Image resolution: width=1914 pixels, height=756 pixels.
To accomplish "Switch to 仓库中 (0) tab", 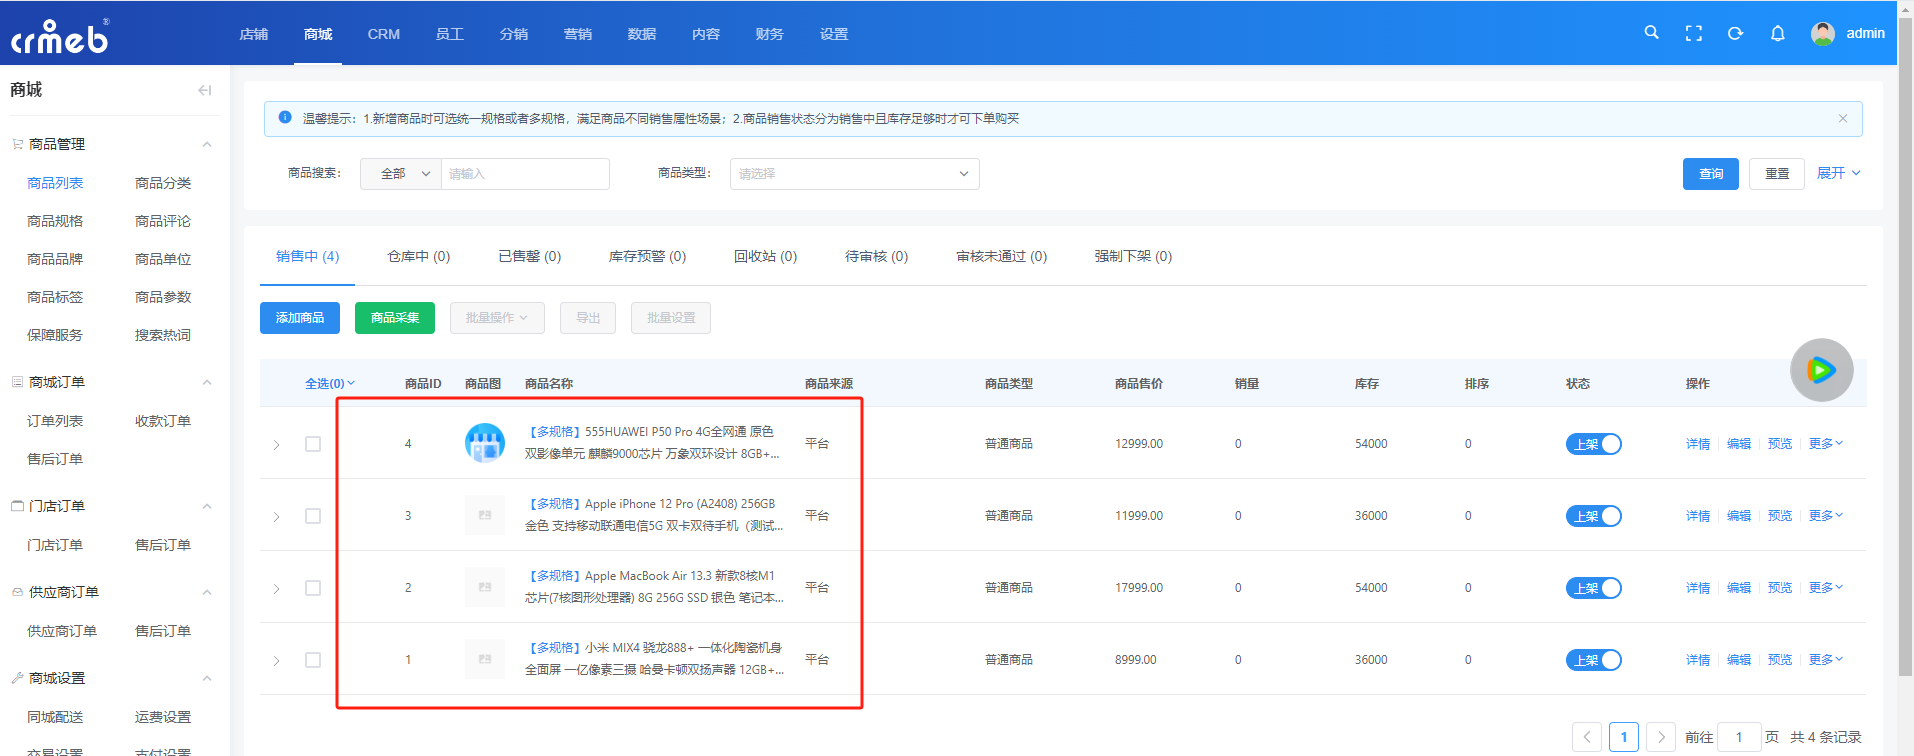I will point(419,256).
